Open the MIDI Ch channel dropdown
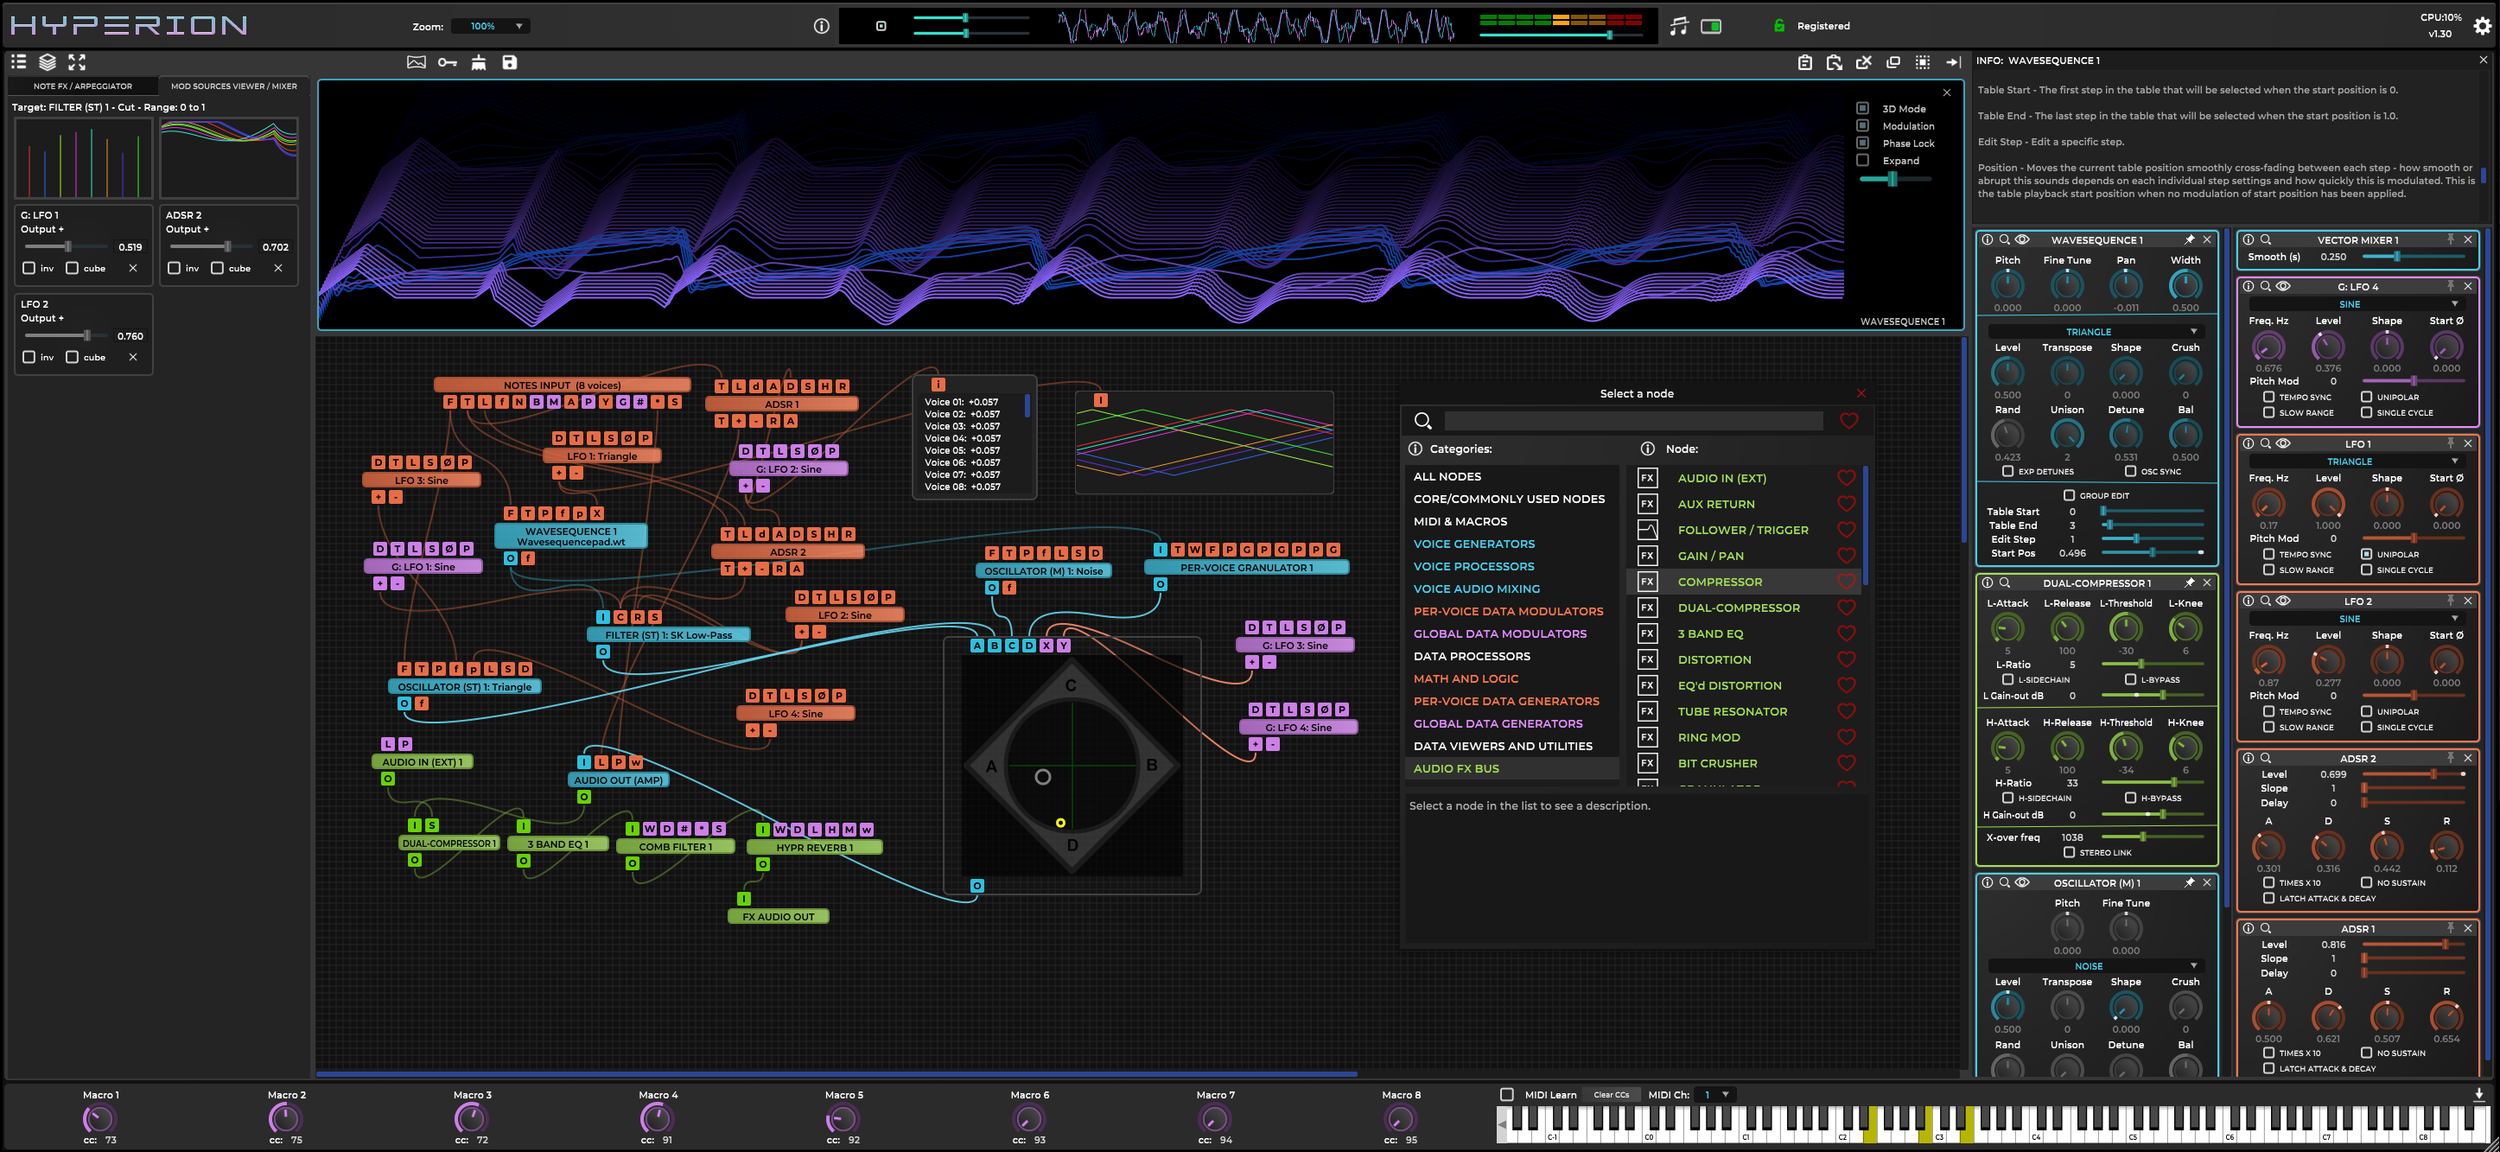This screenshot has width=2500, height=1152. (1715, 1095)
